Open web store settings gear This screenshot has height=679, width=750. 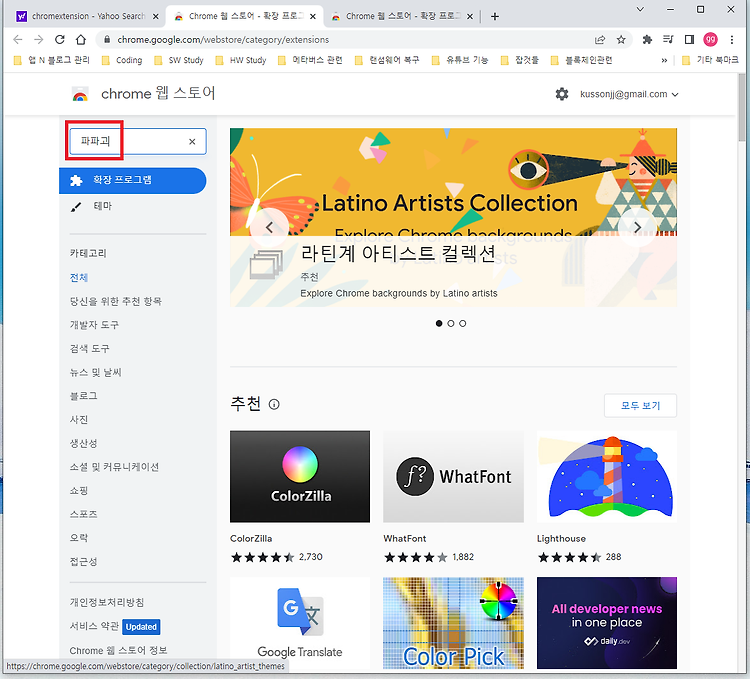pyautogui.click(x=562, y=94)
